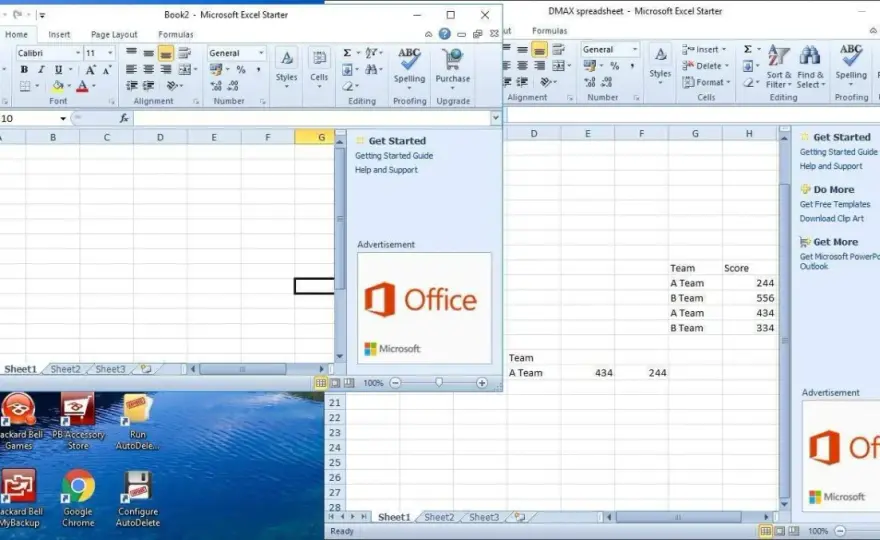Toggle Bottom Align in DMAX window
The image size is (880, 540).
(539, 50)
